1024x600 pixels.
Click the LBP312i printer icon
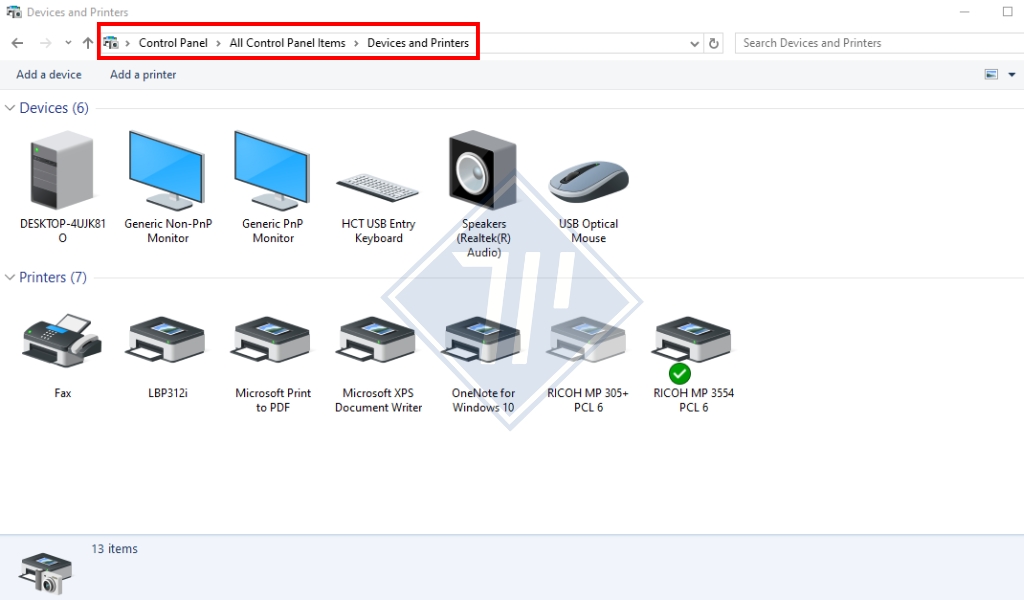coord(167,342)
